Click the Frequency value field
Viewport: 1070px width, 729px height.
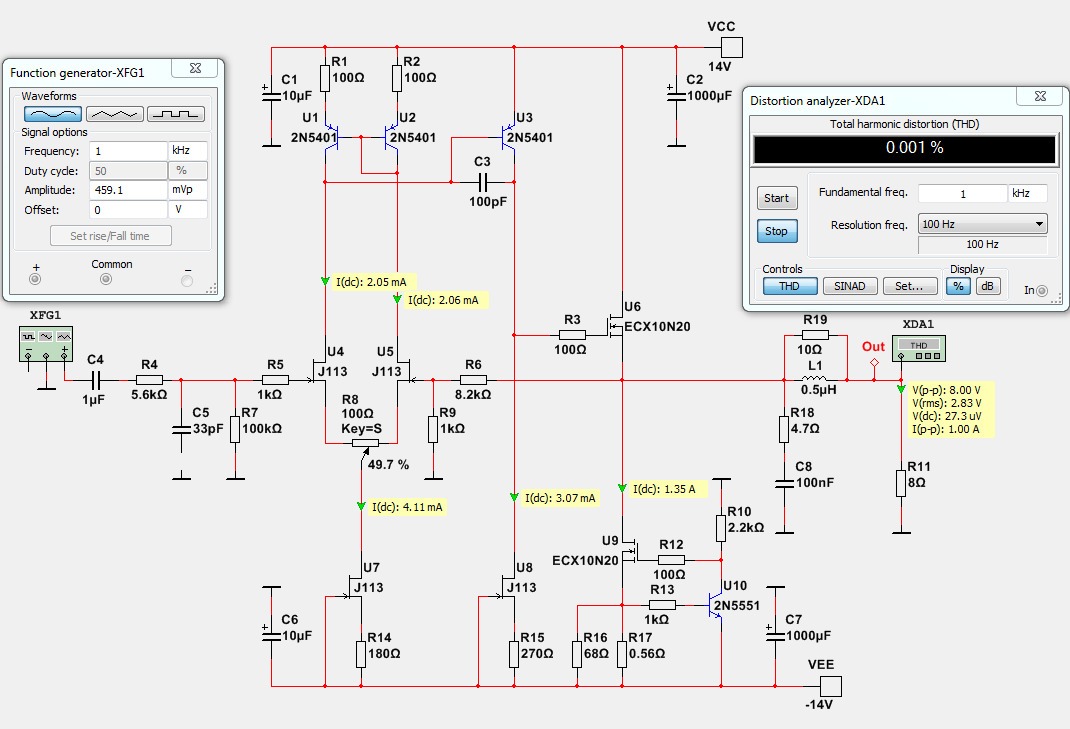128,151
